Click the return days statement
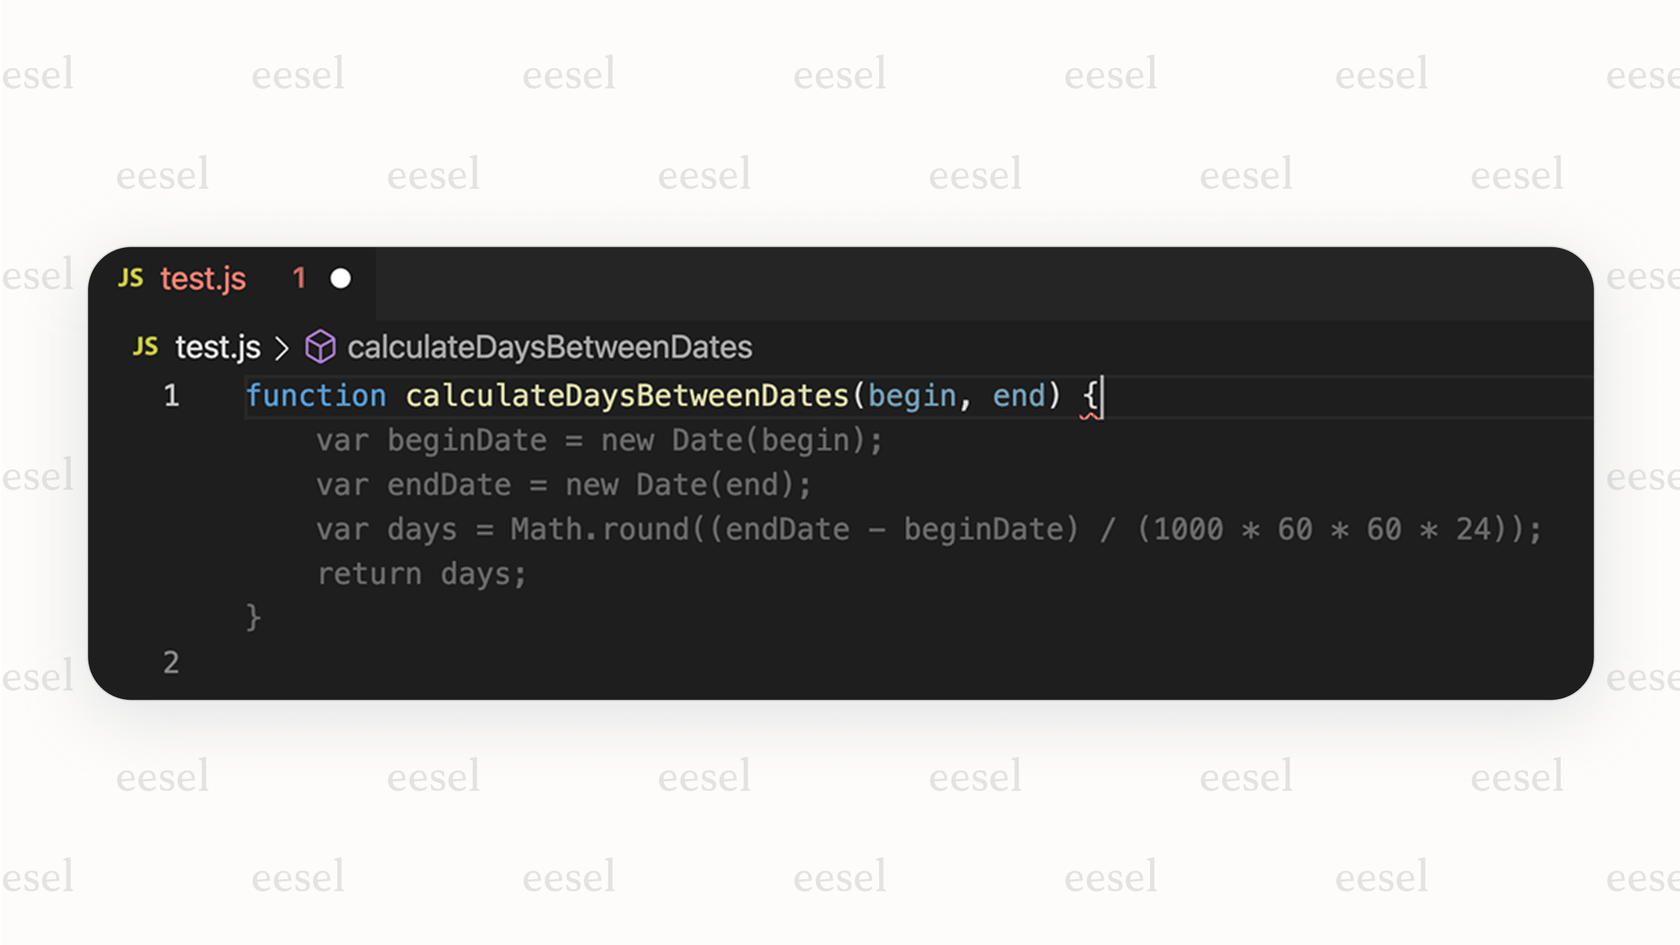 tap(421, 573)
